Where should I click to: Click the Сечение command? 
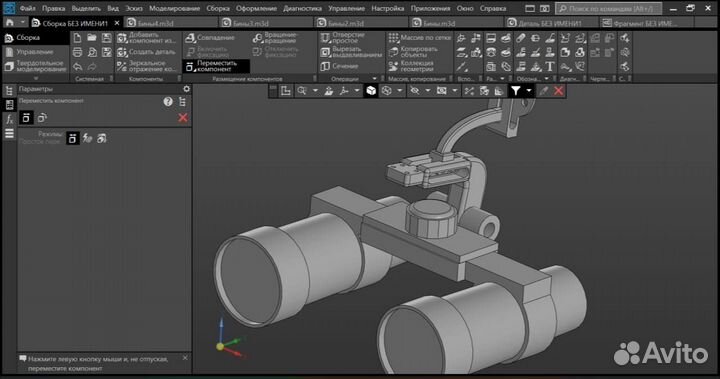coord(340,66)
